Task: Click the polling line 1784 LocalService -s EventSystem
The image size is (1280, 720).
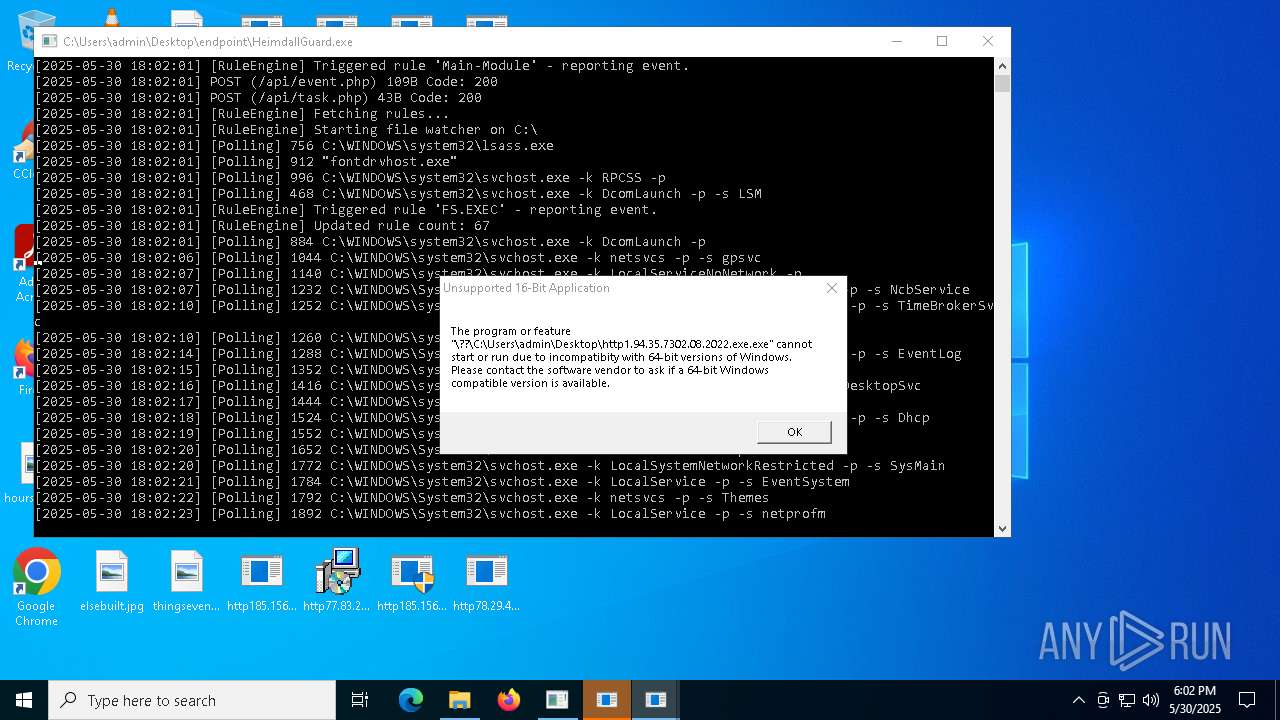Action: coord(442,482)
